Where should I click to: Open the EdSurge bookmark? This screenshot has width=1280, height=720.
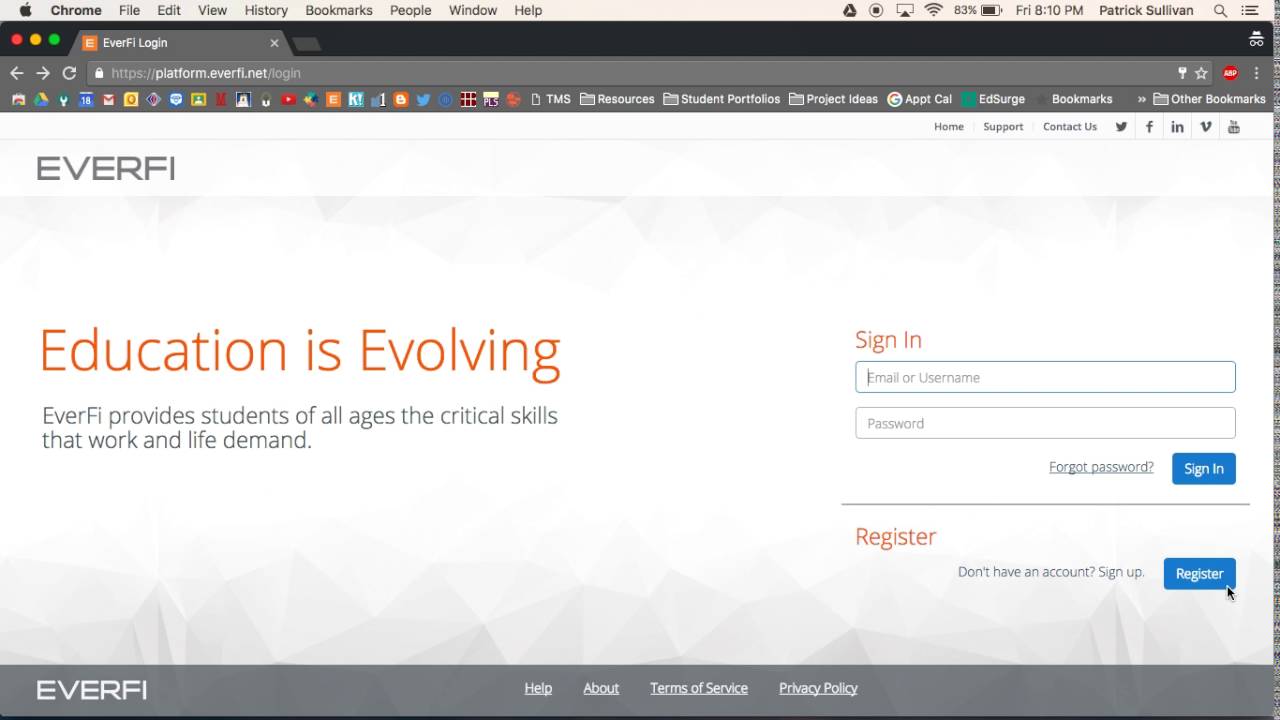click(x=994, y=99)
